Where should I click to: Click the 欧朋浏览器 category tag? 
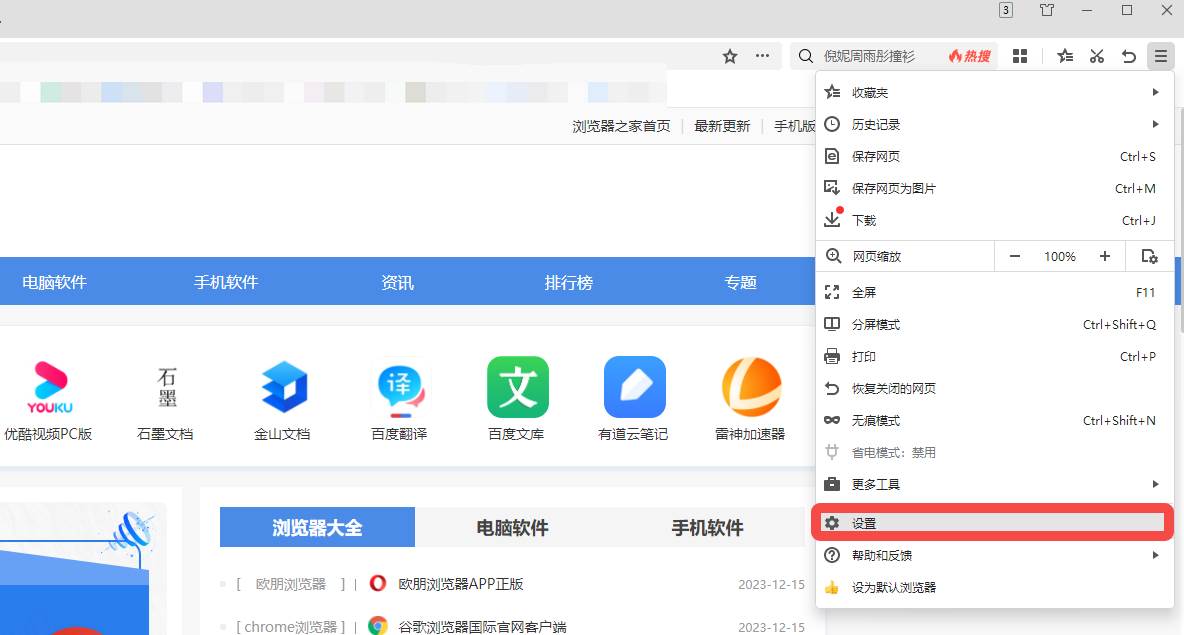[291, 584]
